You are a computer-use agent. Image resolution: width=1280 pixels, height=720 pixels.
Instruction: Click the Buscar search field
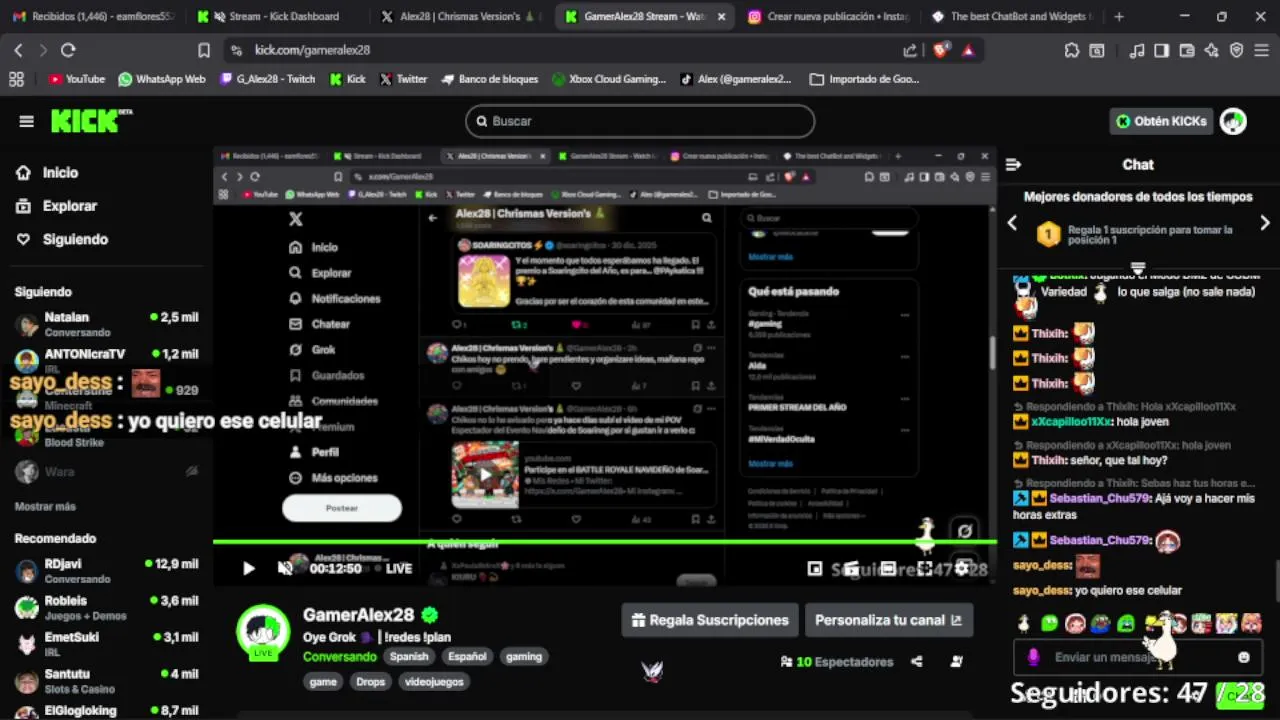coord(640,121)
